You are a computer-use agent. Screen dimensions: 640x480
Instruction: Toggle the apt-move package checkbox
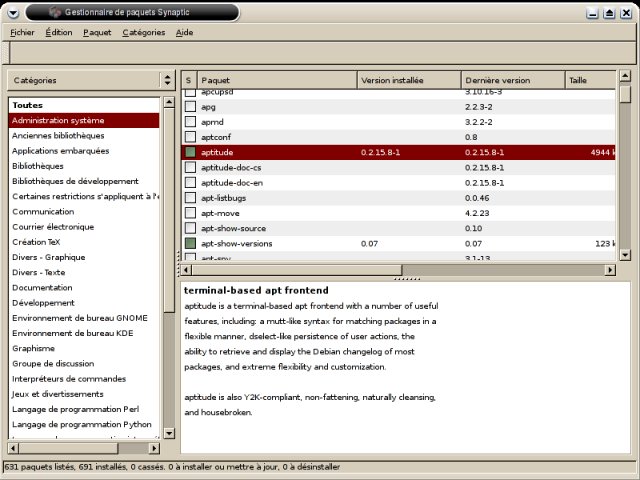(189, 213)
